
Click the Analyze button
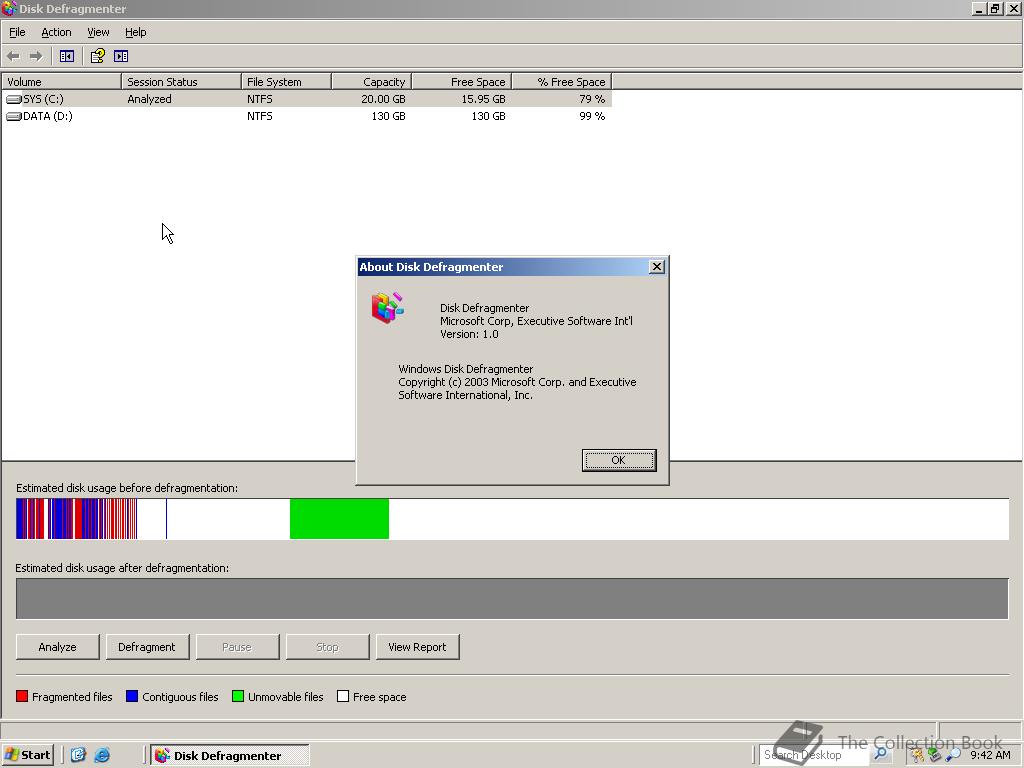(x=57, y=647)
